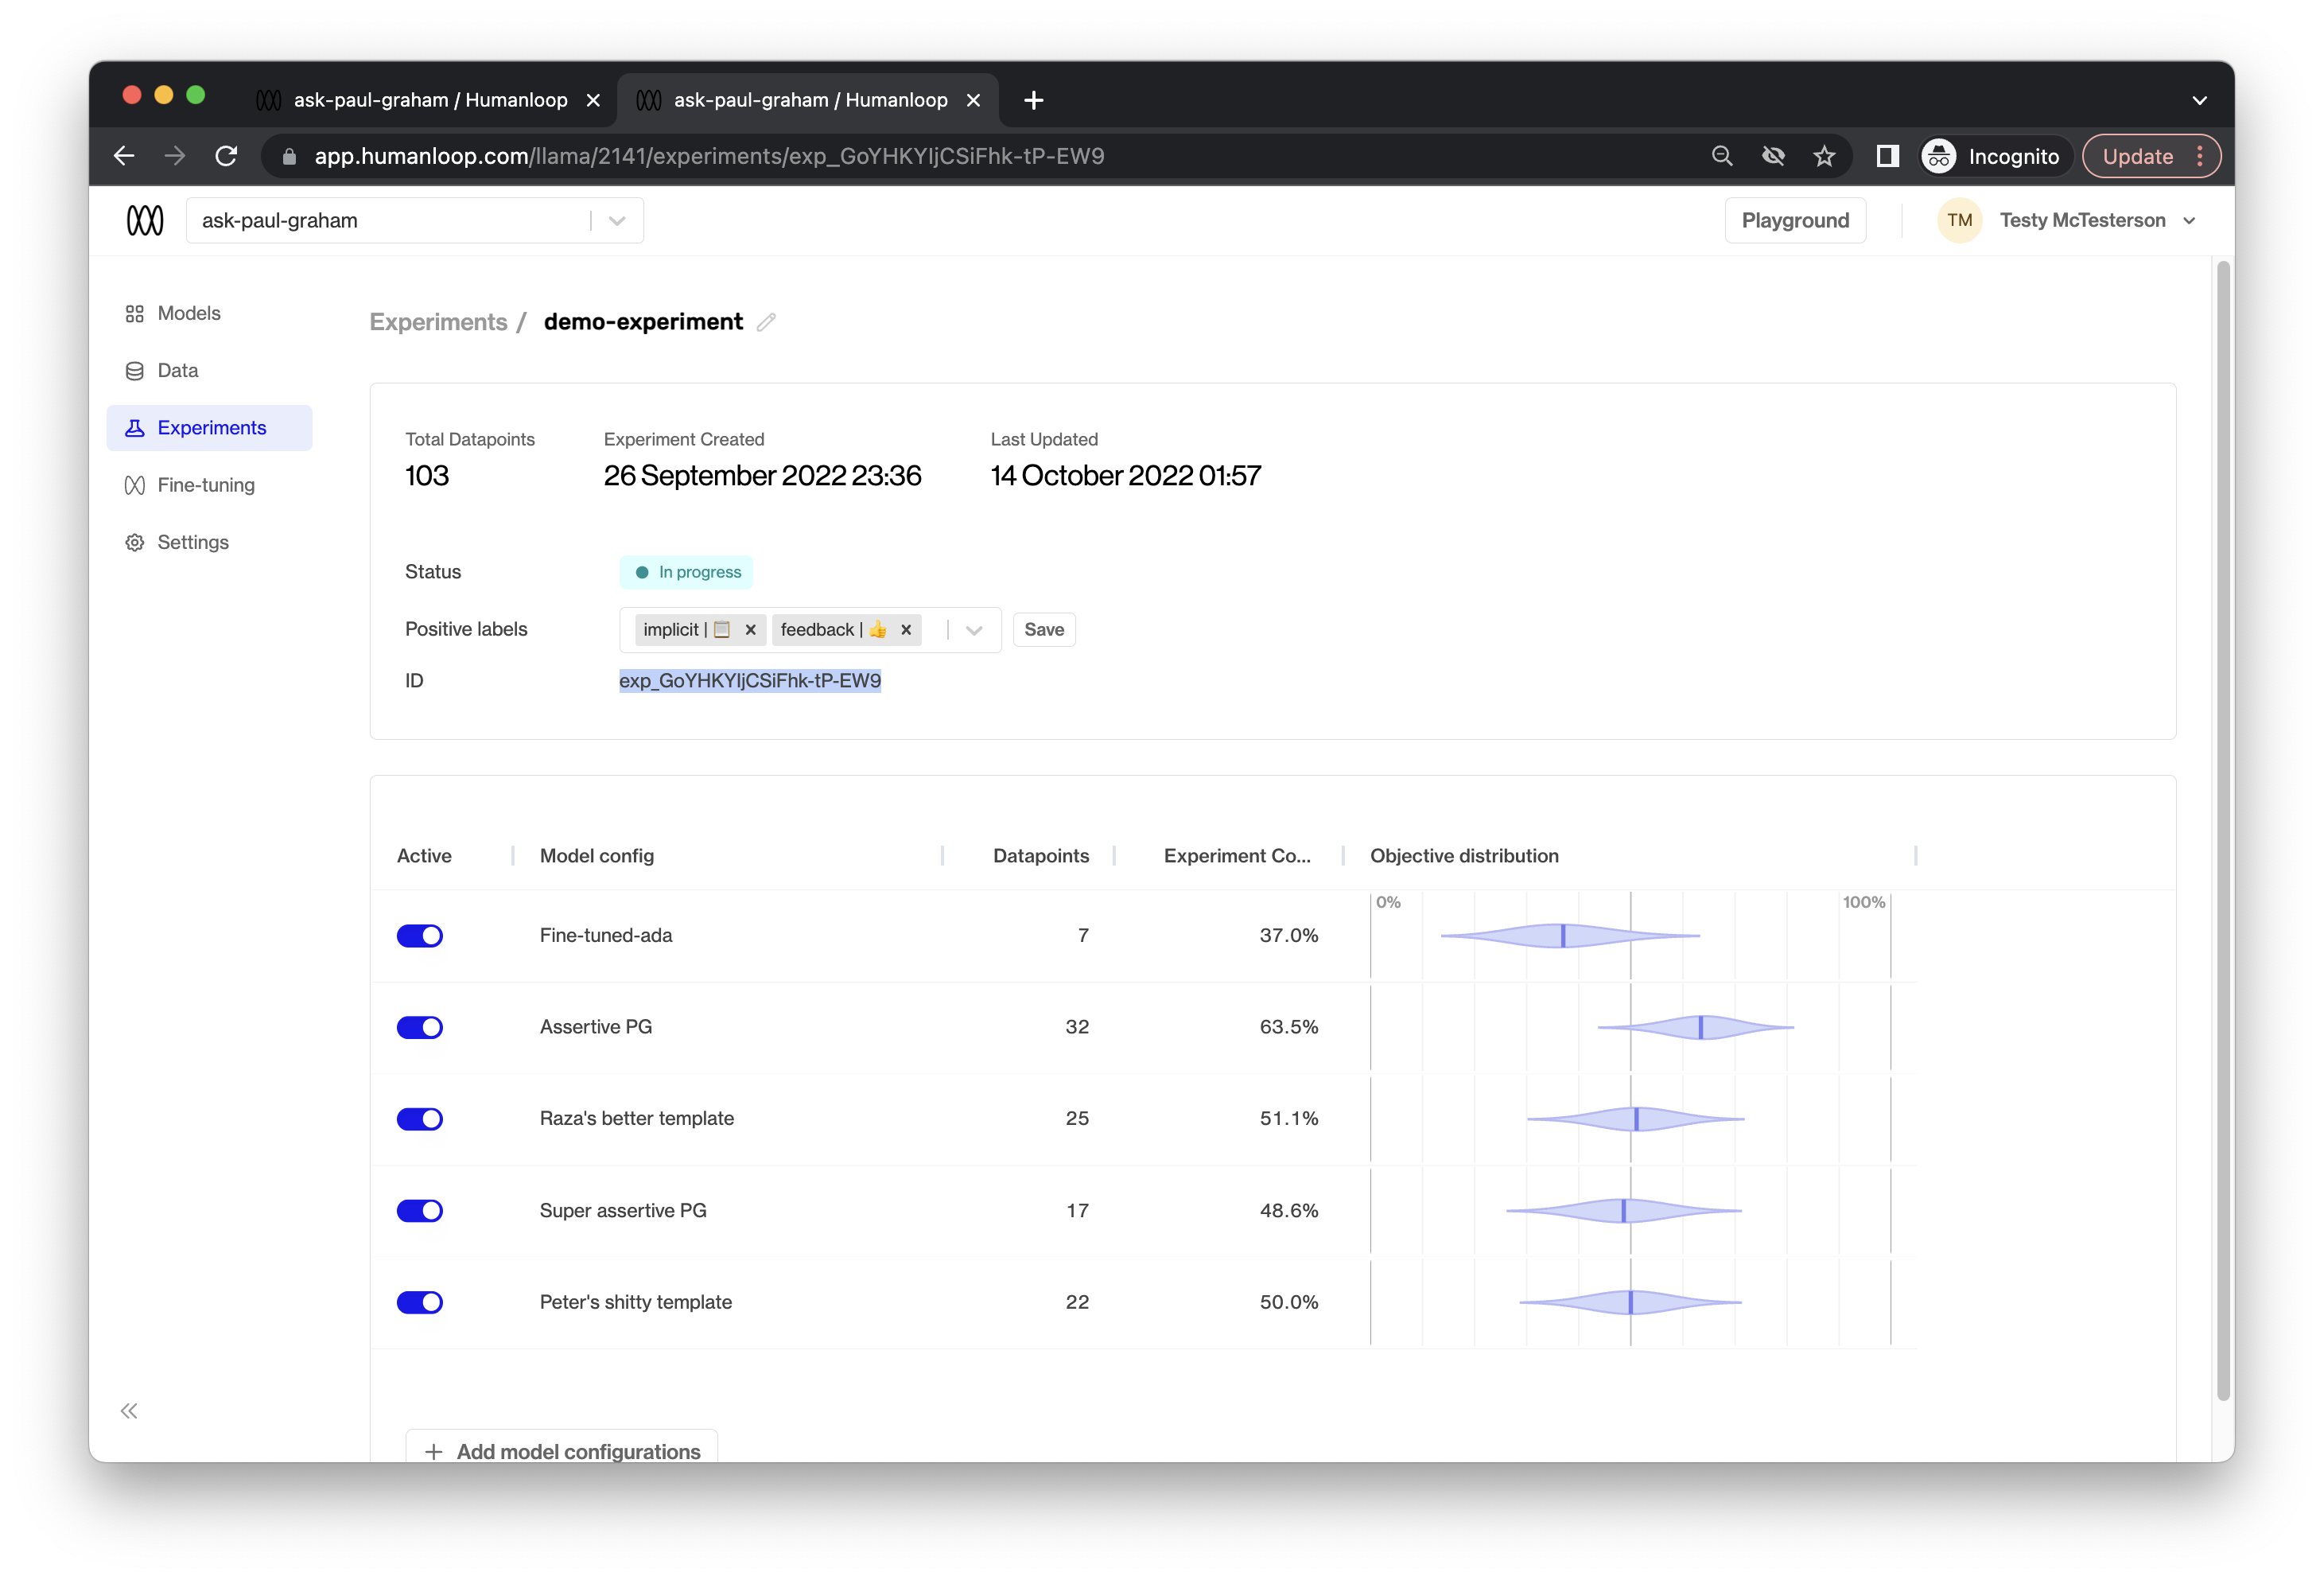This screenshot has width=2324, height=1580.
Task: Disable the Fine-tuned-ada toggle
Action: 420,935
